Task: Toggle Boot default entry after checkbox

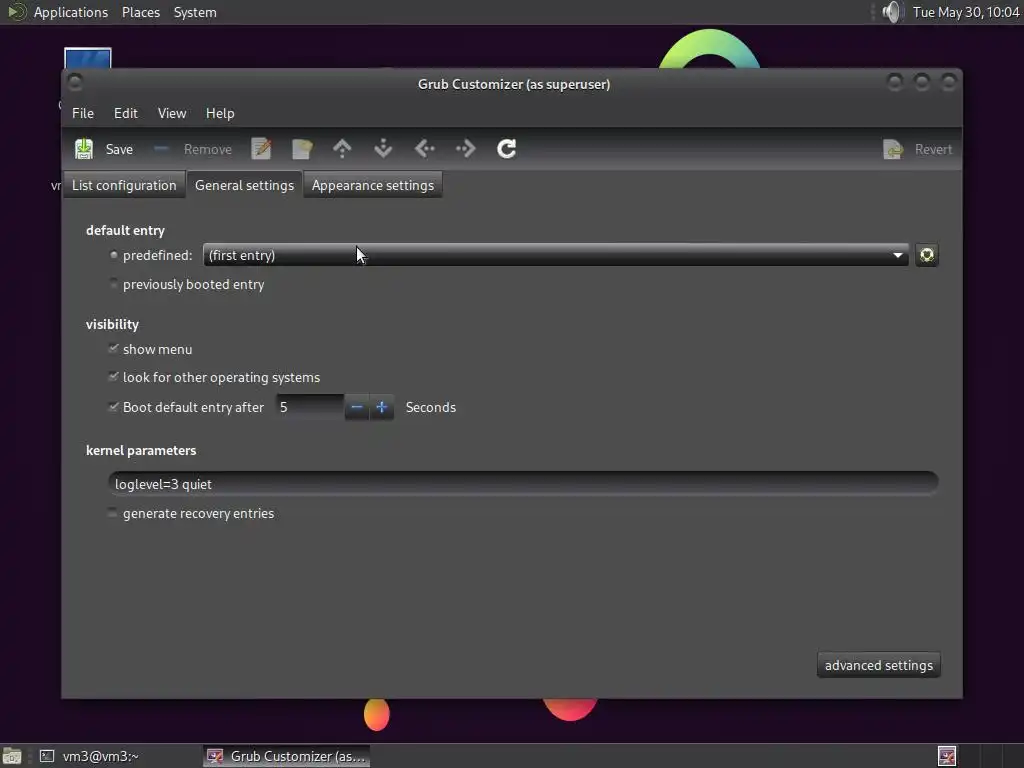Action: point(114,407)
